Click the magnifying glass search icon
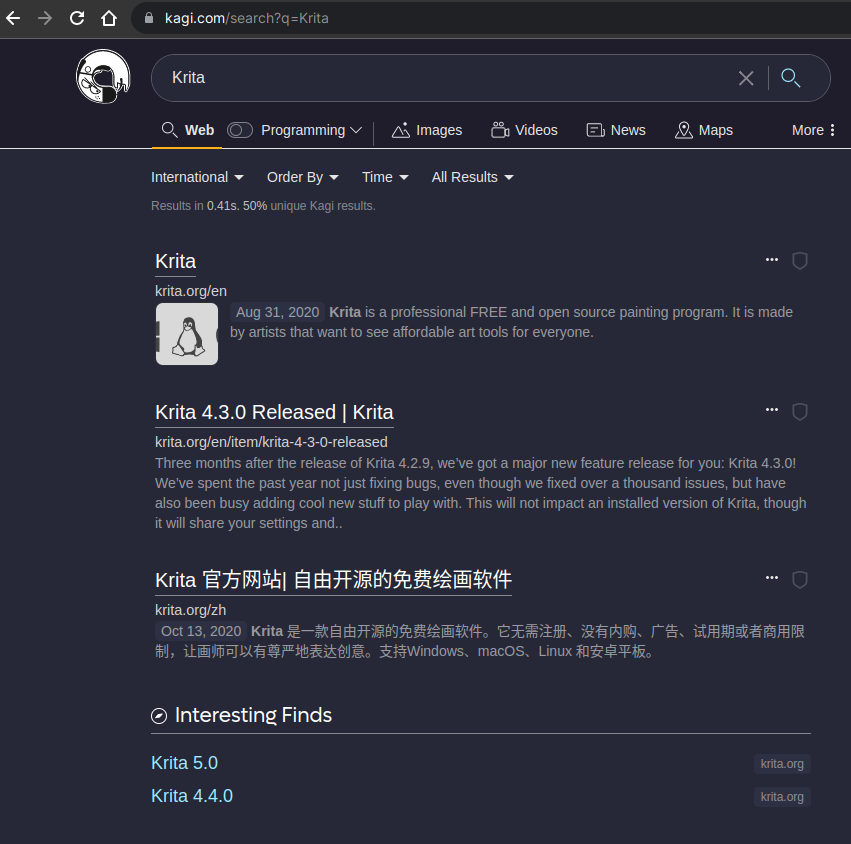Screen dimensions: 851x844 coord(791,78)
